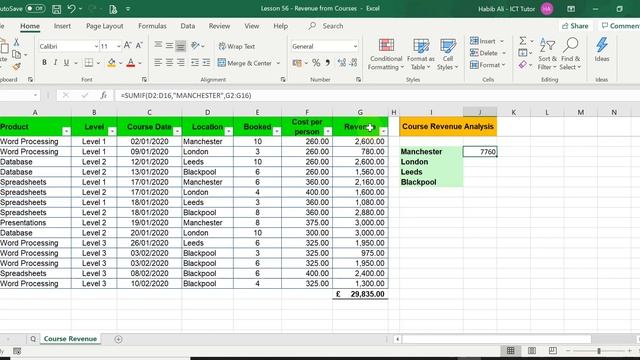Screen dimensions: 640x360
Task: Open the Insert ribbon tab
Action: point(62,26)
